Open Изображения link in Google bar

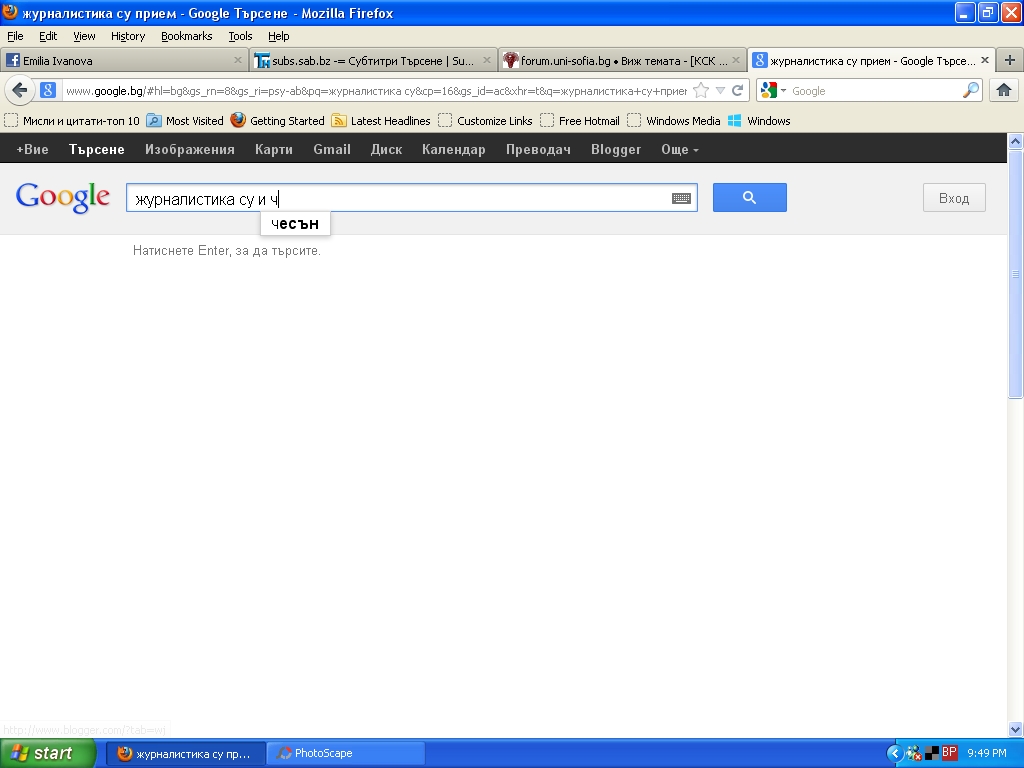[189, 150]
